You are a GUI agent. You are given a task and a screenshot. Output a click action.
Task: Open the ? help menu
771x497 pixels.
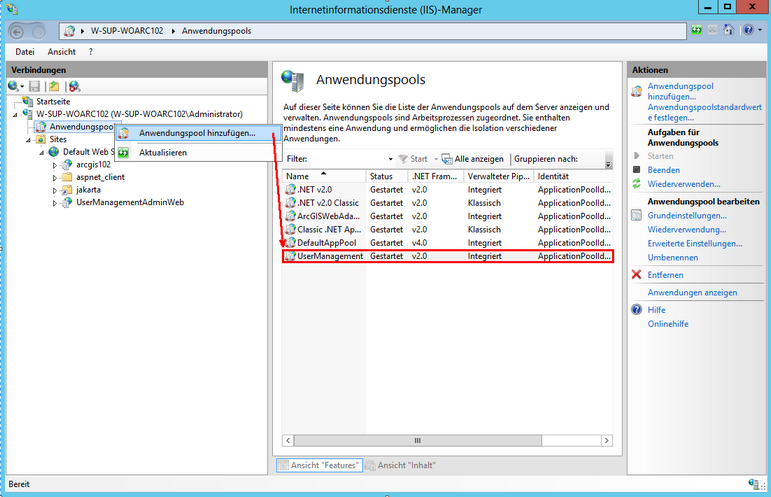tap(90, 52)
